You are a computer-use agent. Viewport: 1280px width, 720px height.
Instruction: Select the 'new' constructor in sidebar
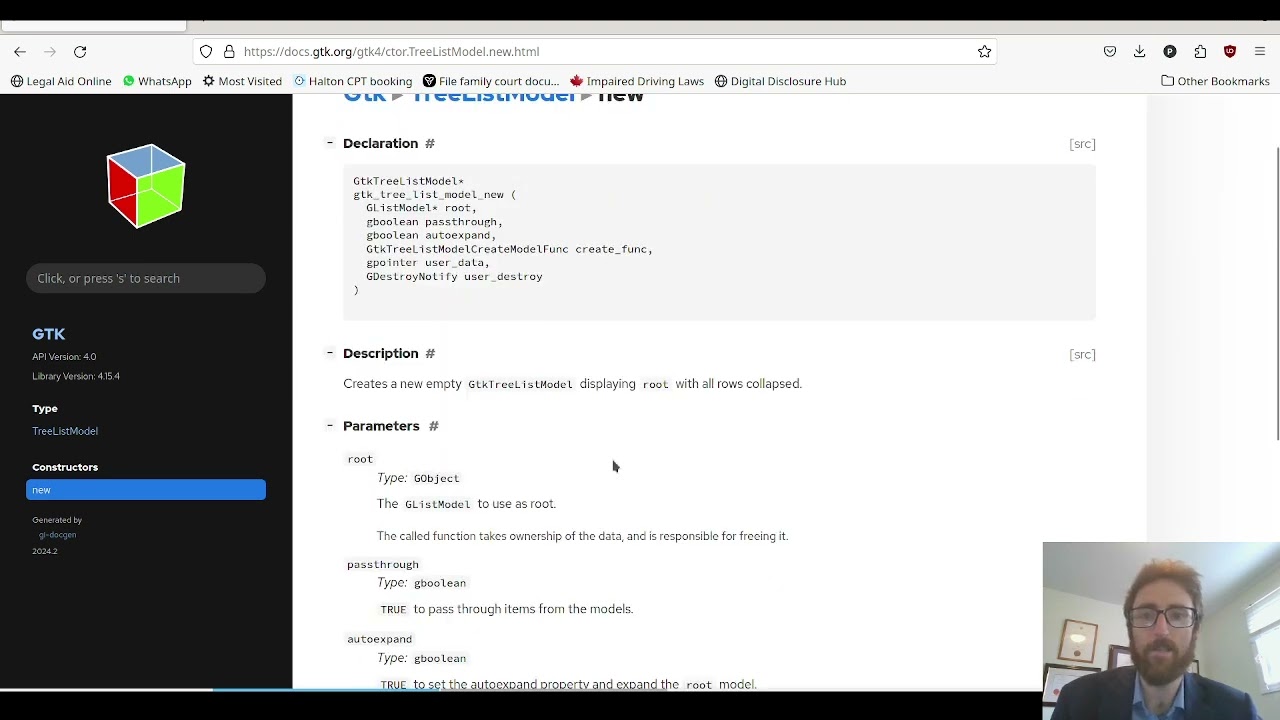[146, 490]
